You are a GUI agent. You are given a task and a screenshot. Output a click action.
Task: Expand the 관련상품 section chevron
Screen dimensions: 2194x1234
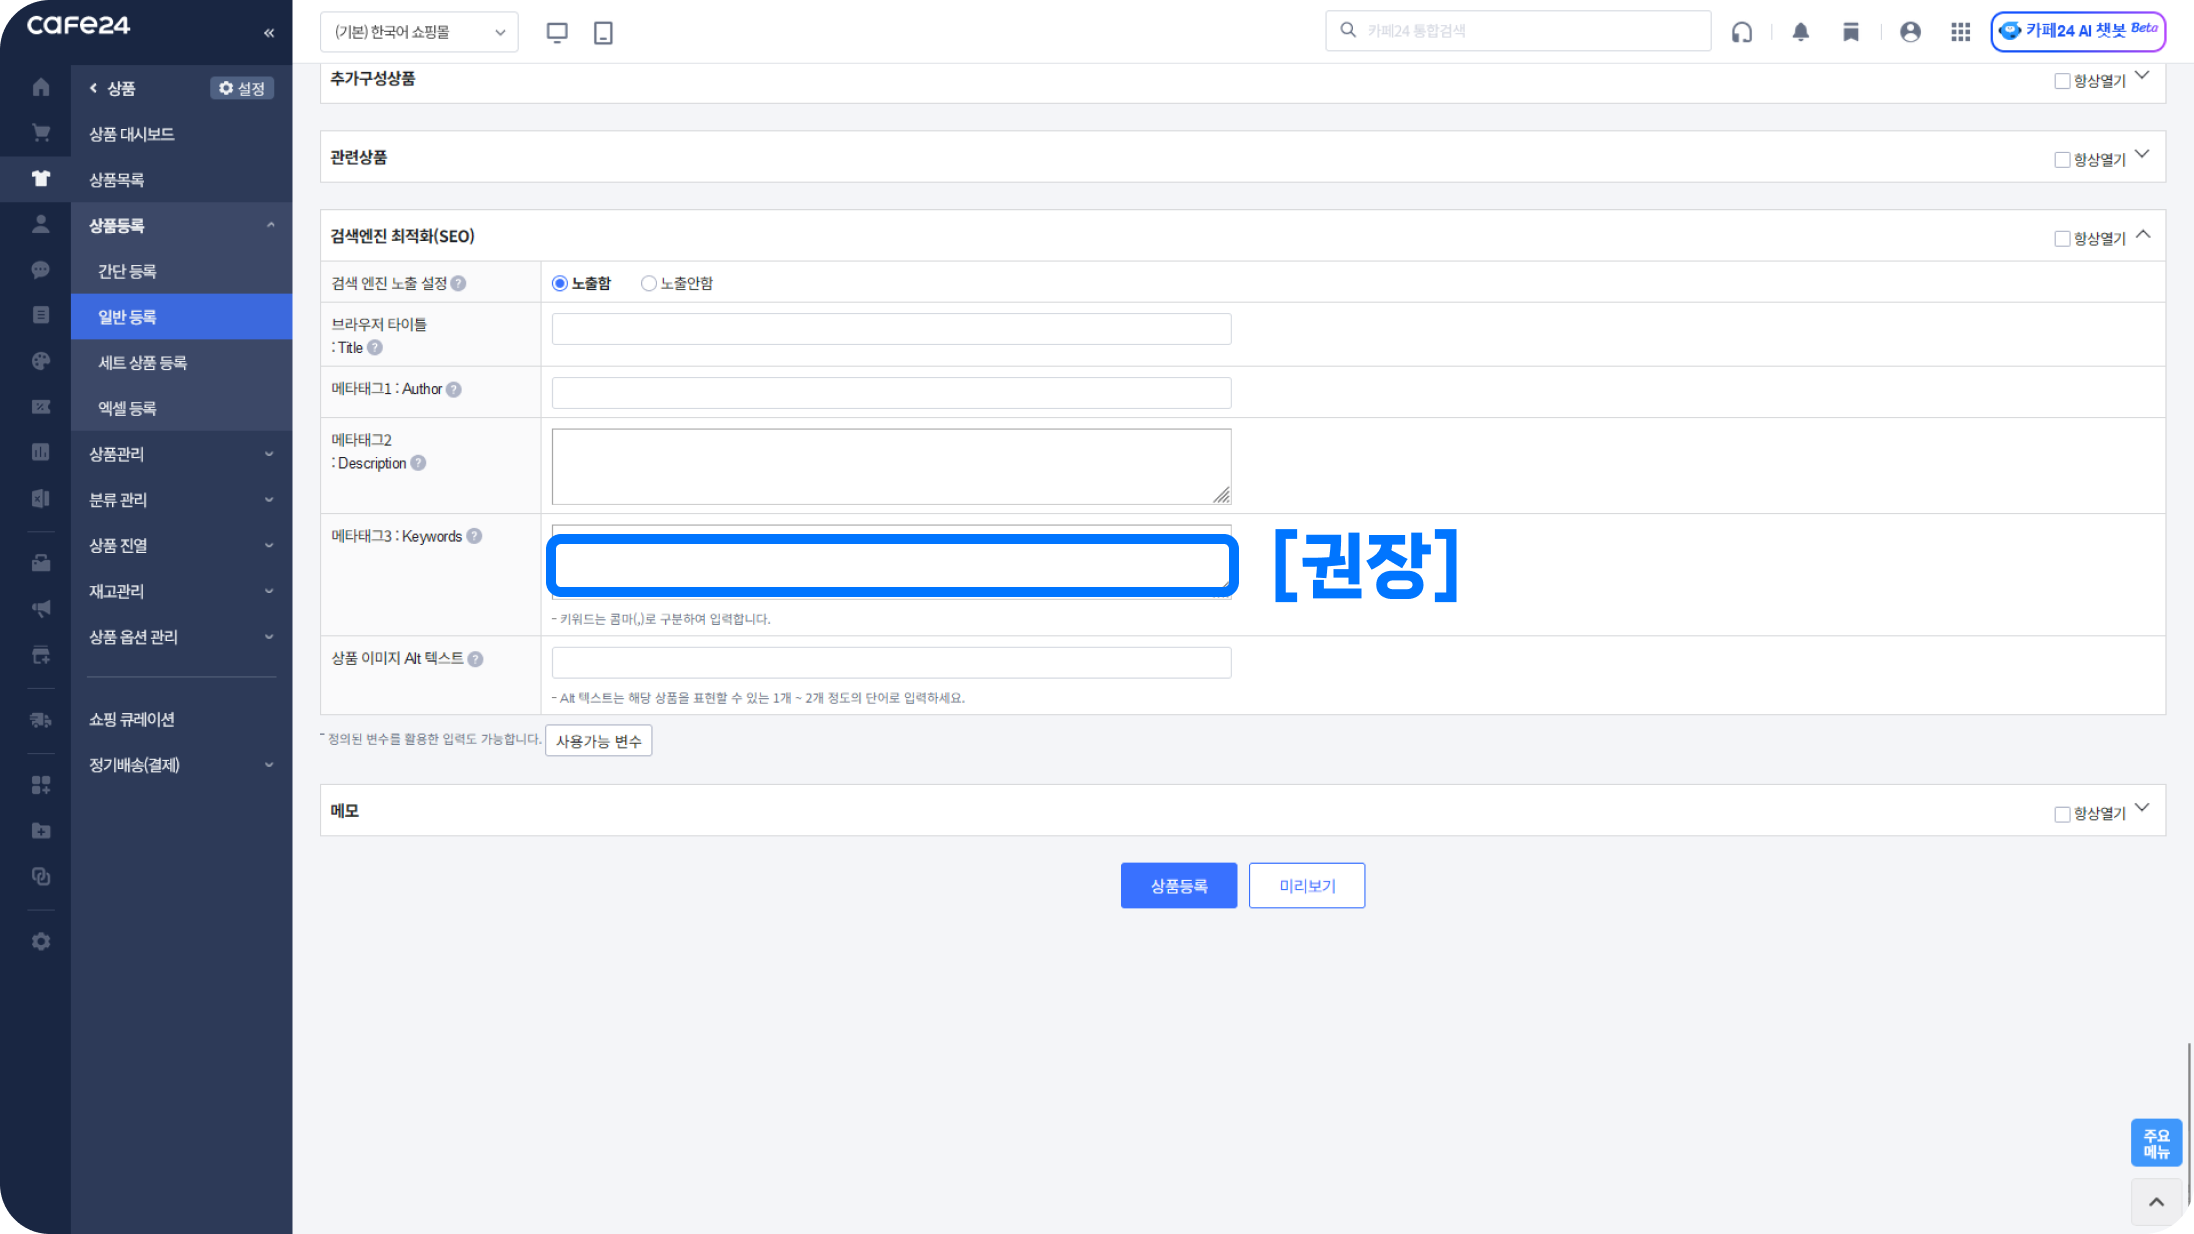(x=2142, y=155)
